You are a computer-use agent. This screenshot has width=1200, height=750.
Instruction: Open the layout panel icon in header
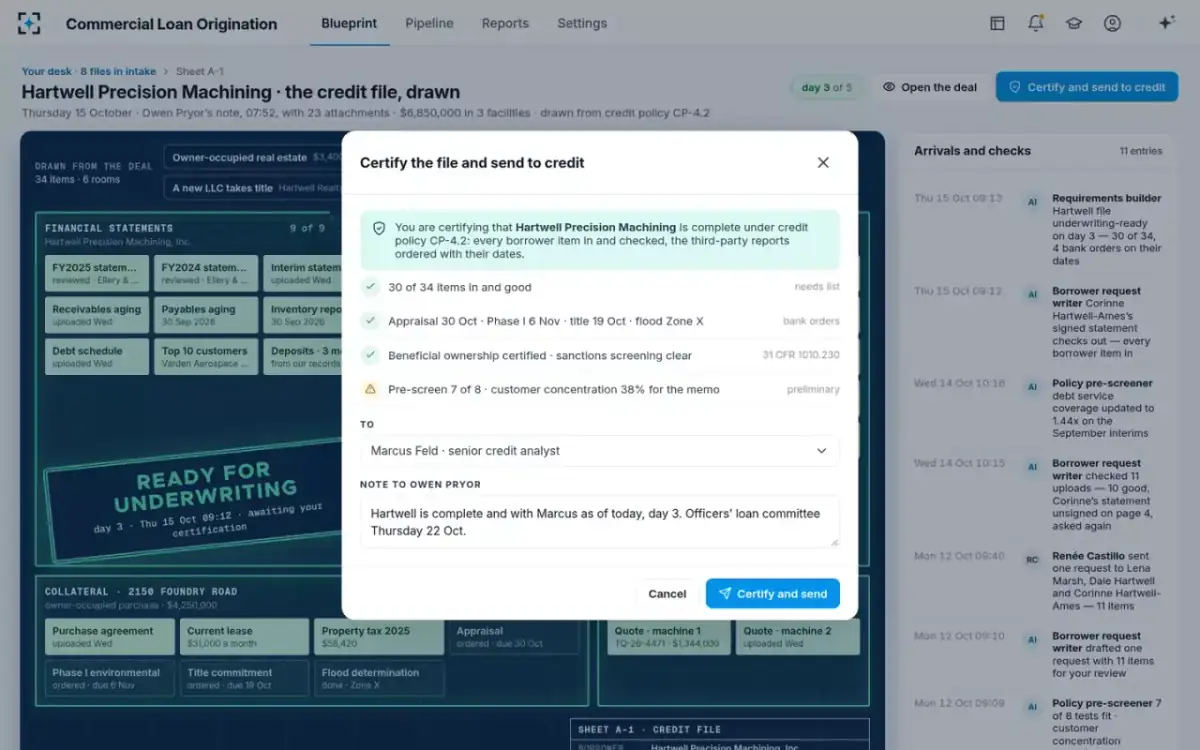tap(997, 23)
